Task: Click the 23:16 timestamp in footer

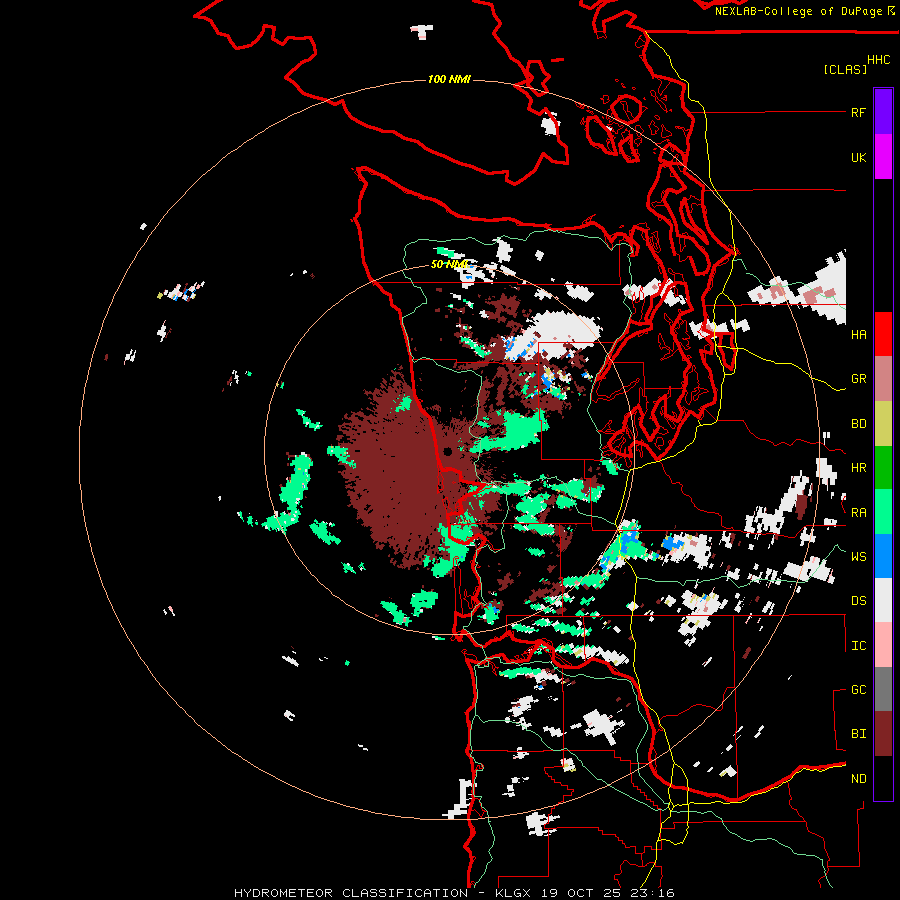Action: pyautogui.click(x=652, y=893)
